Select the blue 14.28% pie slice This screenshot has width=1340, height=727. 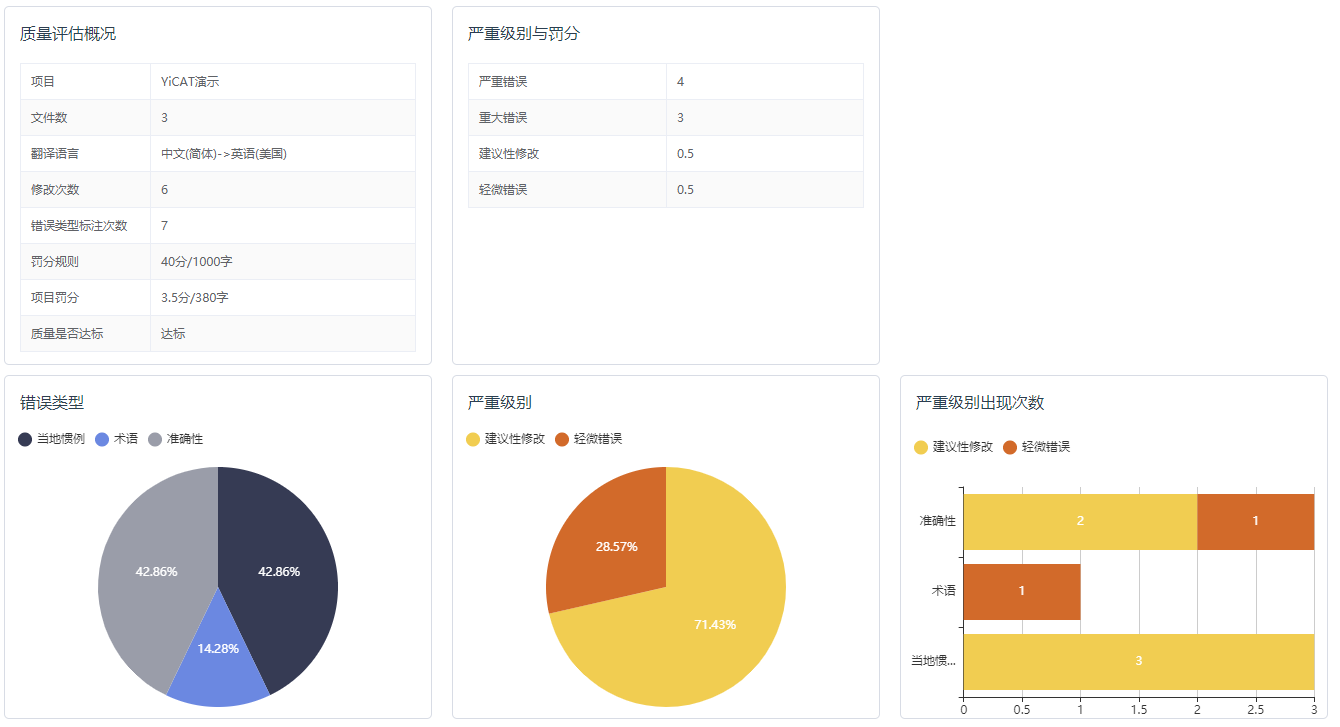[218, 660]
